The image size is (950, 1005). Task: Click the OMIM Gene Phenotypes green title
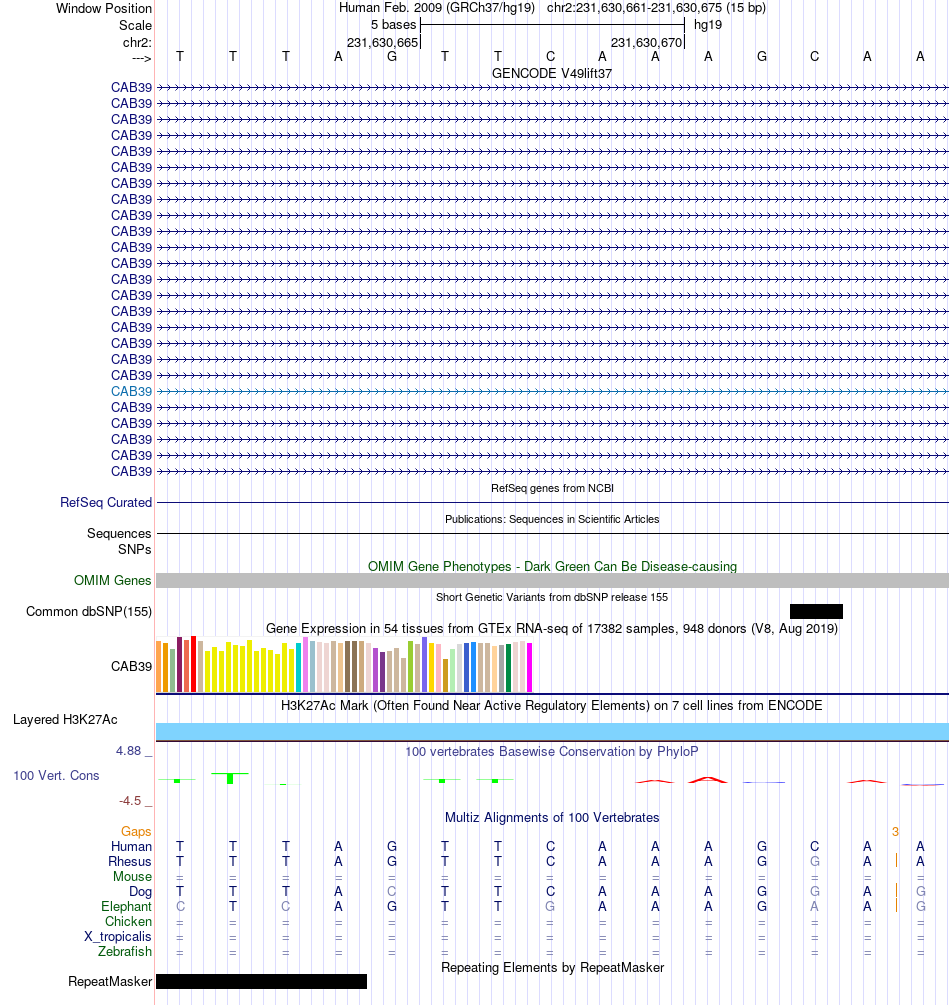tap(552, 567)
